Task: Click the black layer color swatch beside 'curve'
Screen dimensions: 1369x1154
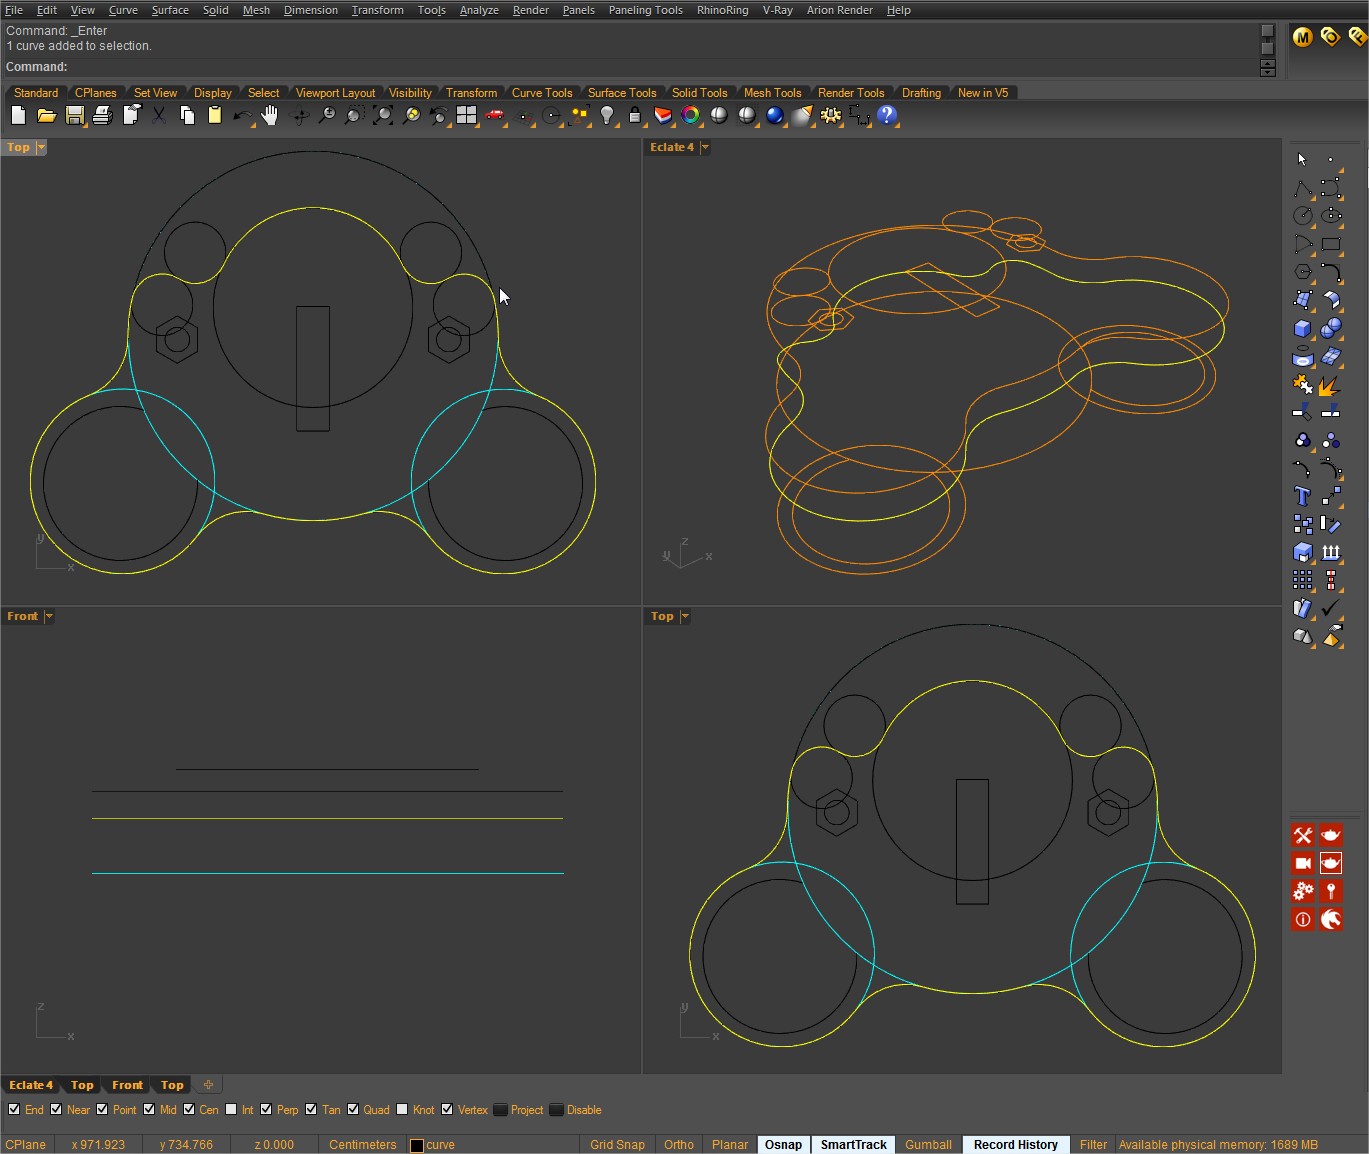Action: (417, 1146)
